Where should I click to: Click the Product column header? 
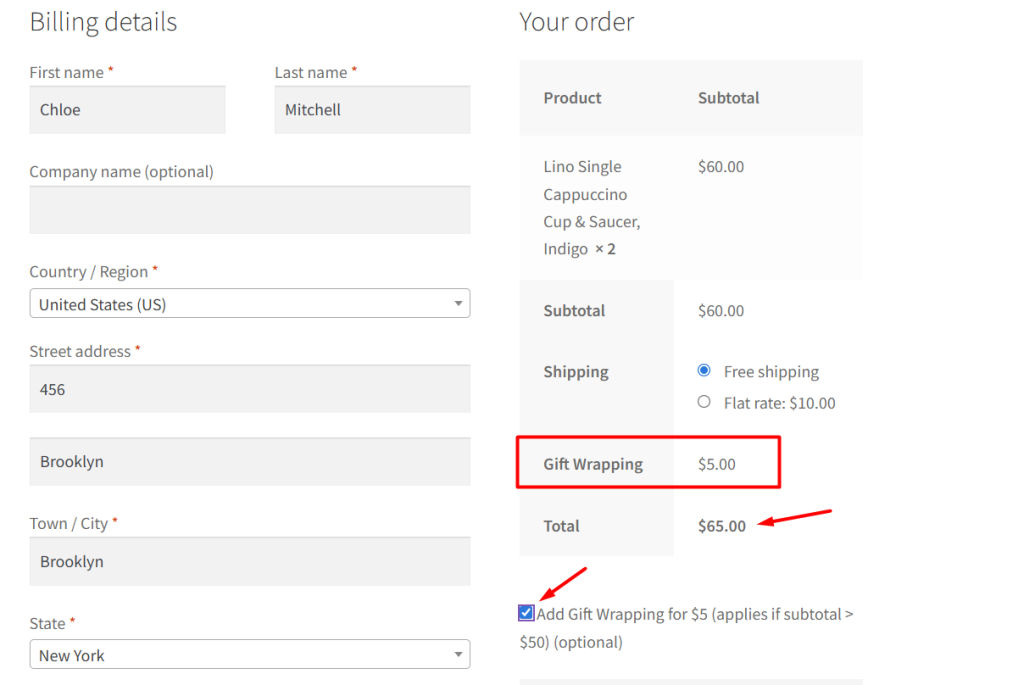pyautogui.click(x=572, y=98)
